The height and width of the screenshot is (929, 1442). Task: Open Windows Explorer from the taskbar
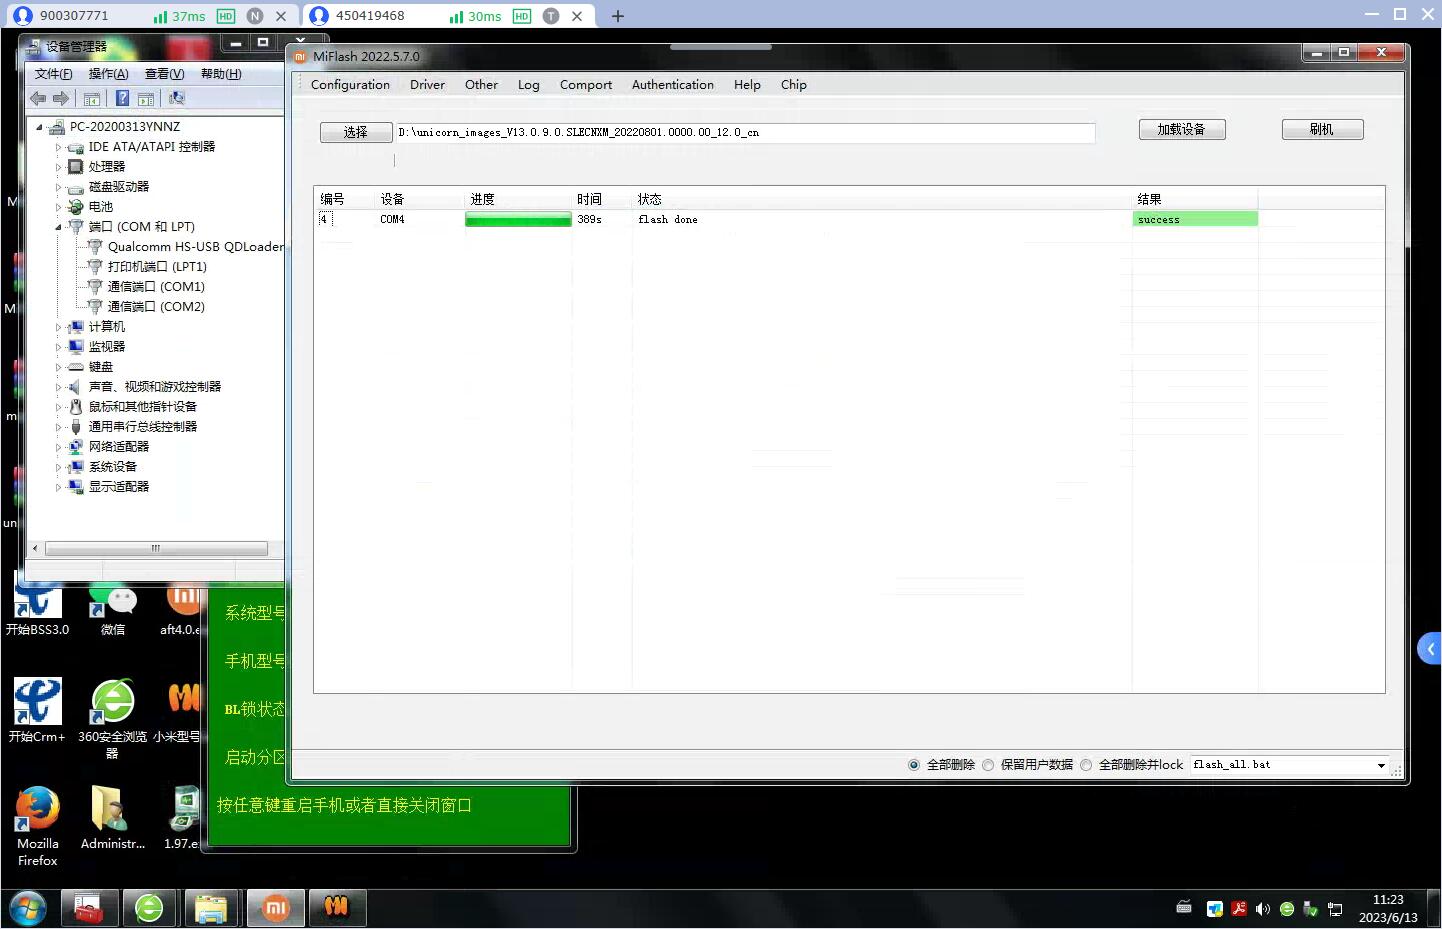coord(211,909)
